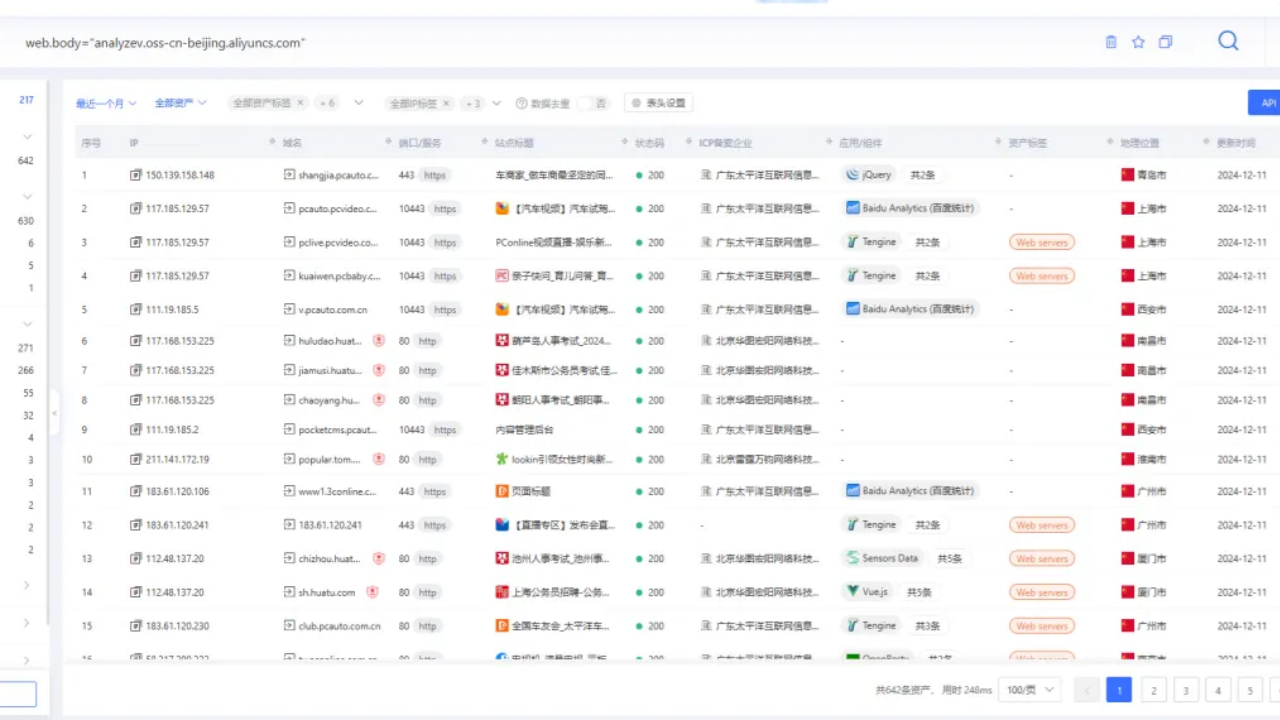The image size is (1280, 720).
Task: Click the sort icon on 域名 column
Action: pos(273,143)
